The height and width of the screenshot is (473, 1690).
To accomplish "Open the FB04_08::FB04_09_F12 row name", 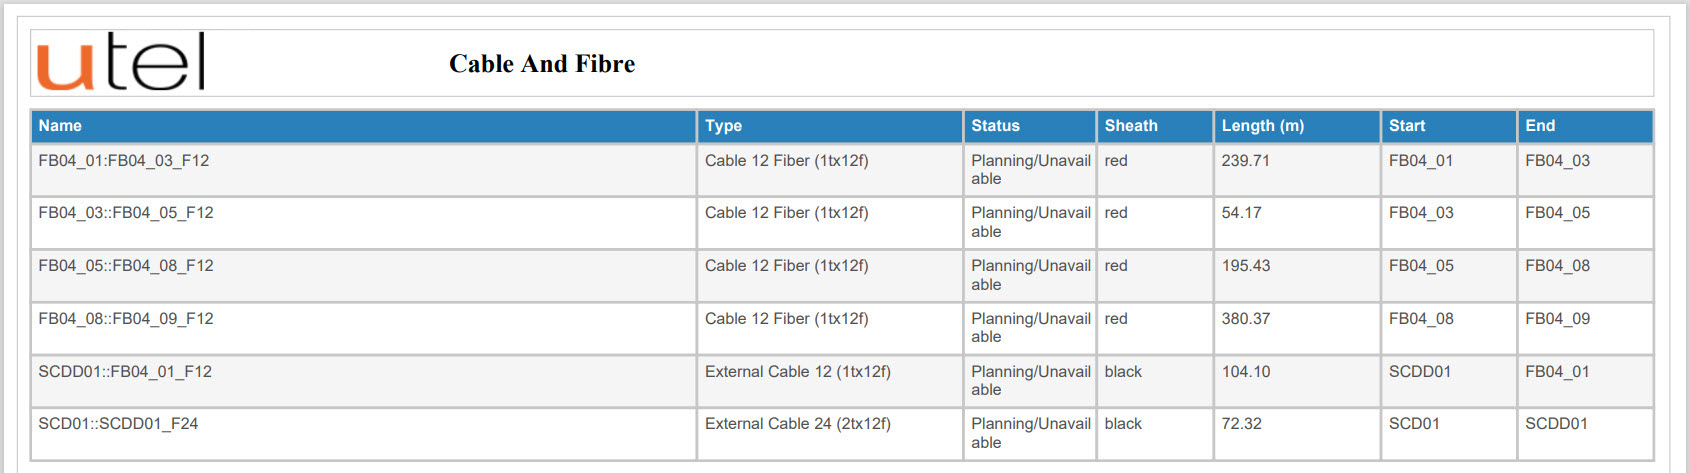I will [126, 319].
